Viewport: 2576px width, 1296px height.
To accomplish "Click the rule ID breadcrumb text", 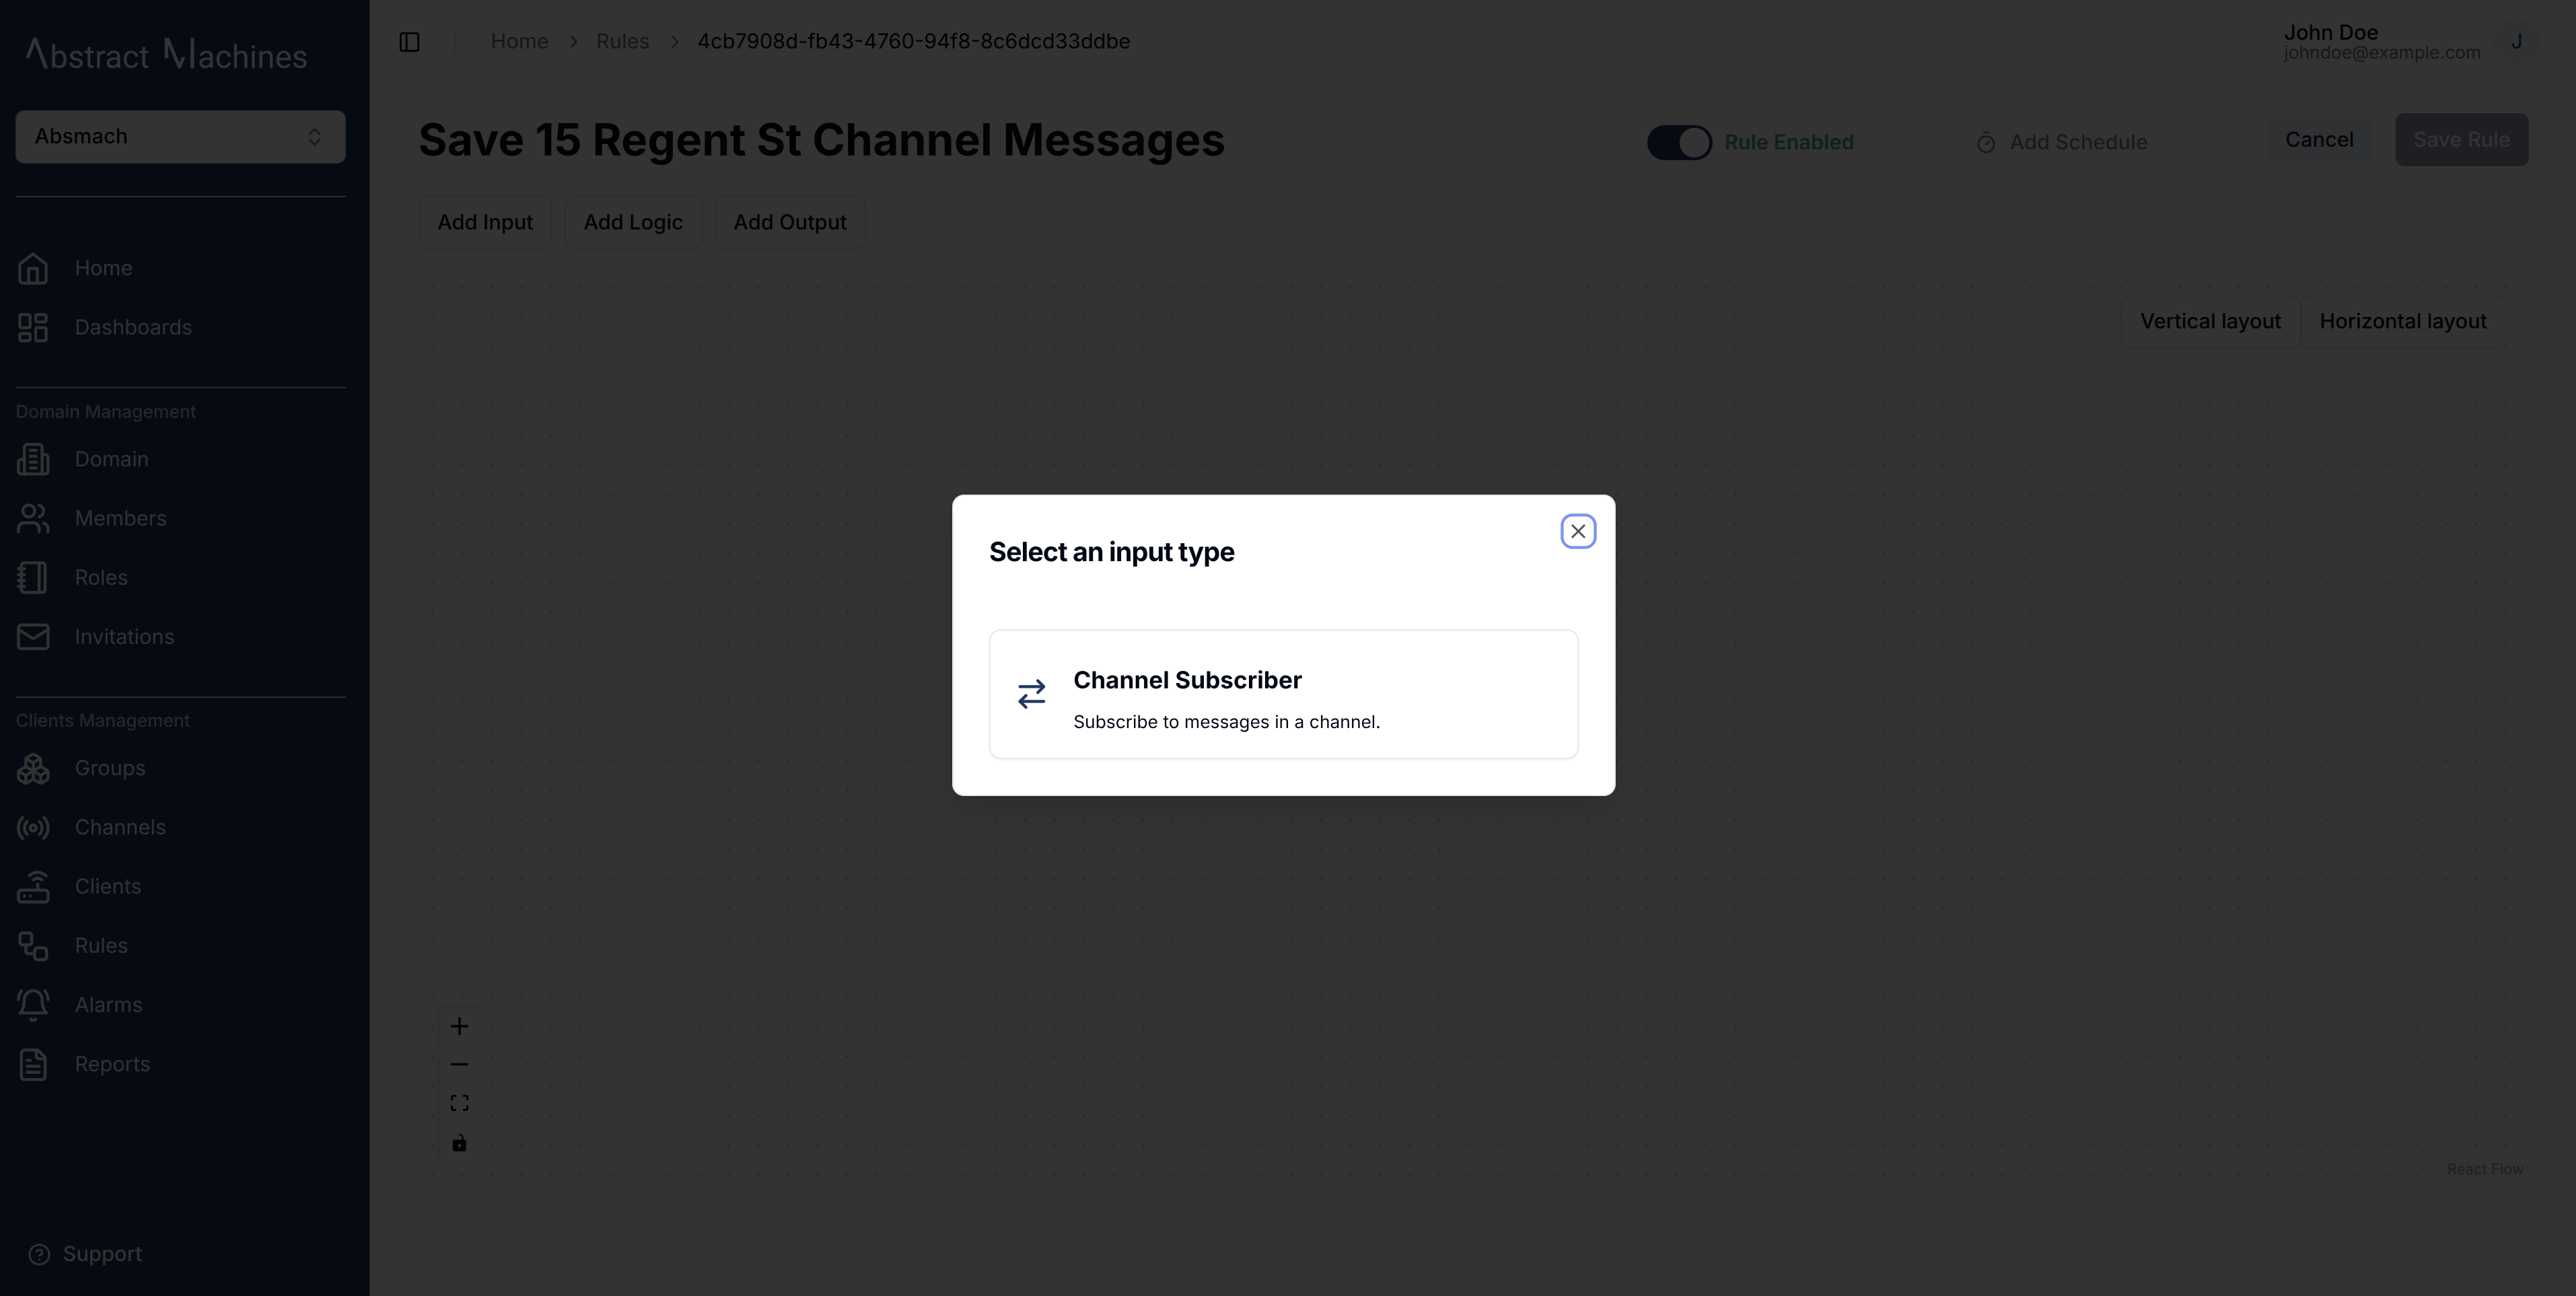I will coord(913,42).
